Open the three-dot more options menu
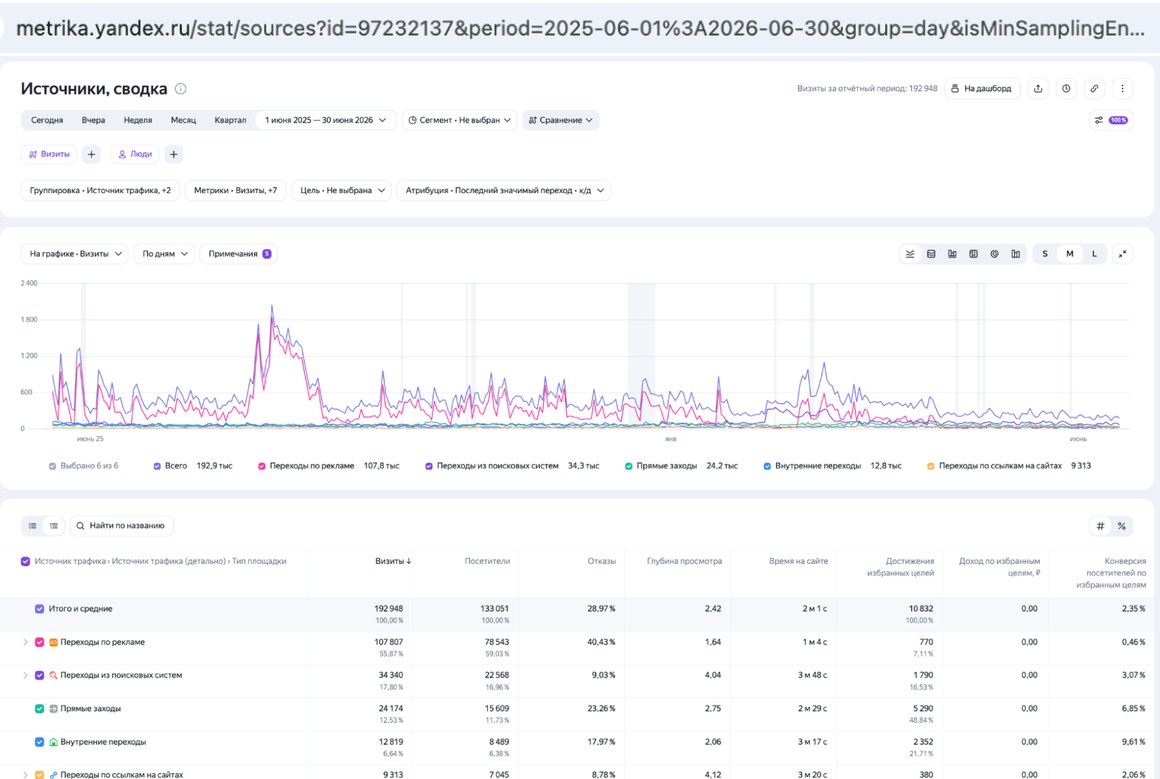The width and height of the screenshot is (1160, 779). click(x=1122, y=89)
